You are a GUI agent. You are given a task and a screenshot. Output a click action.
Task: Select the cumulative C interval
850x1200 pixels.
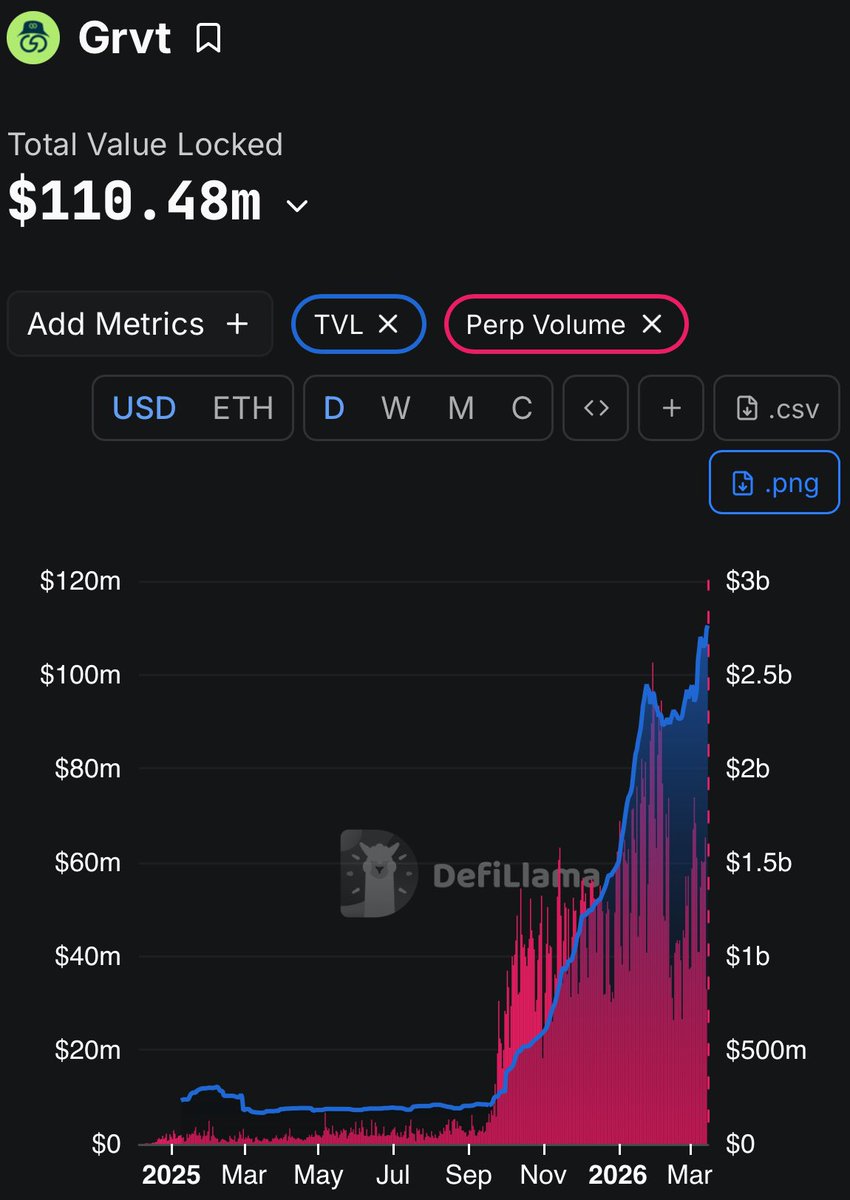[522, 408]
